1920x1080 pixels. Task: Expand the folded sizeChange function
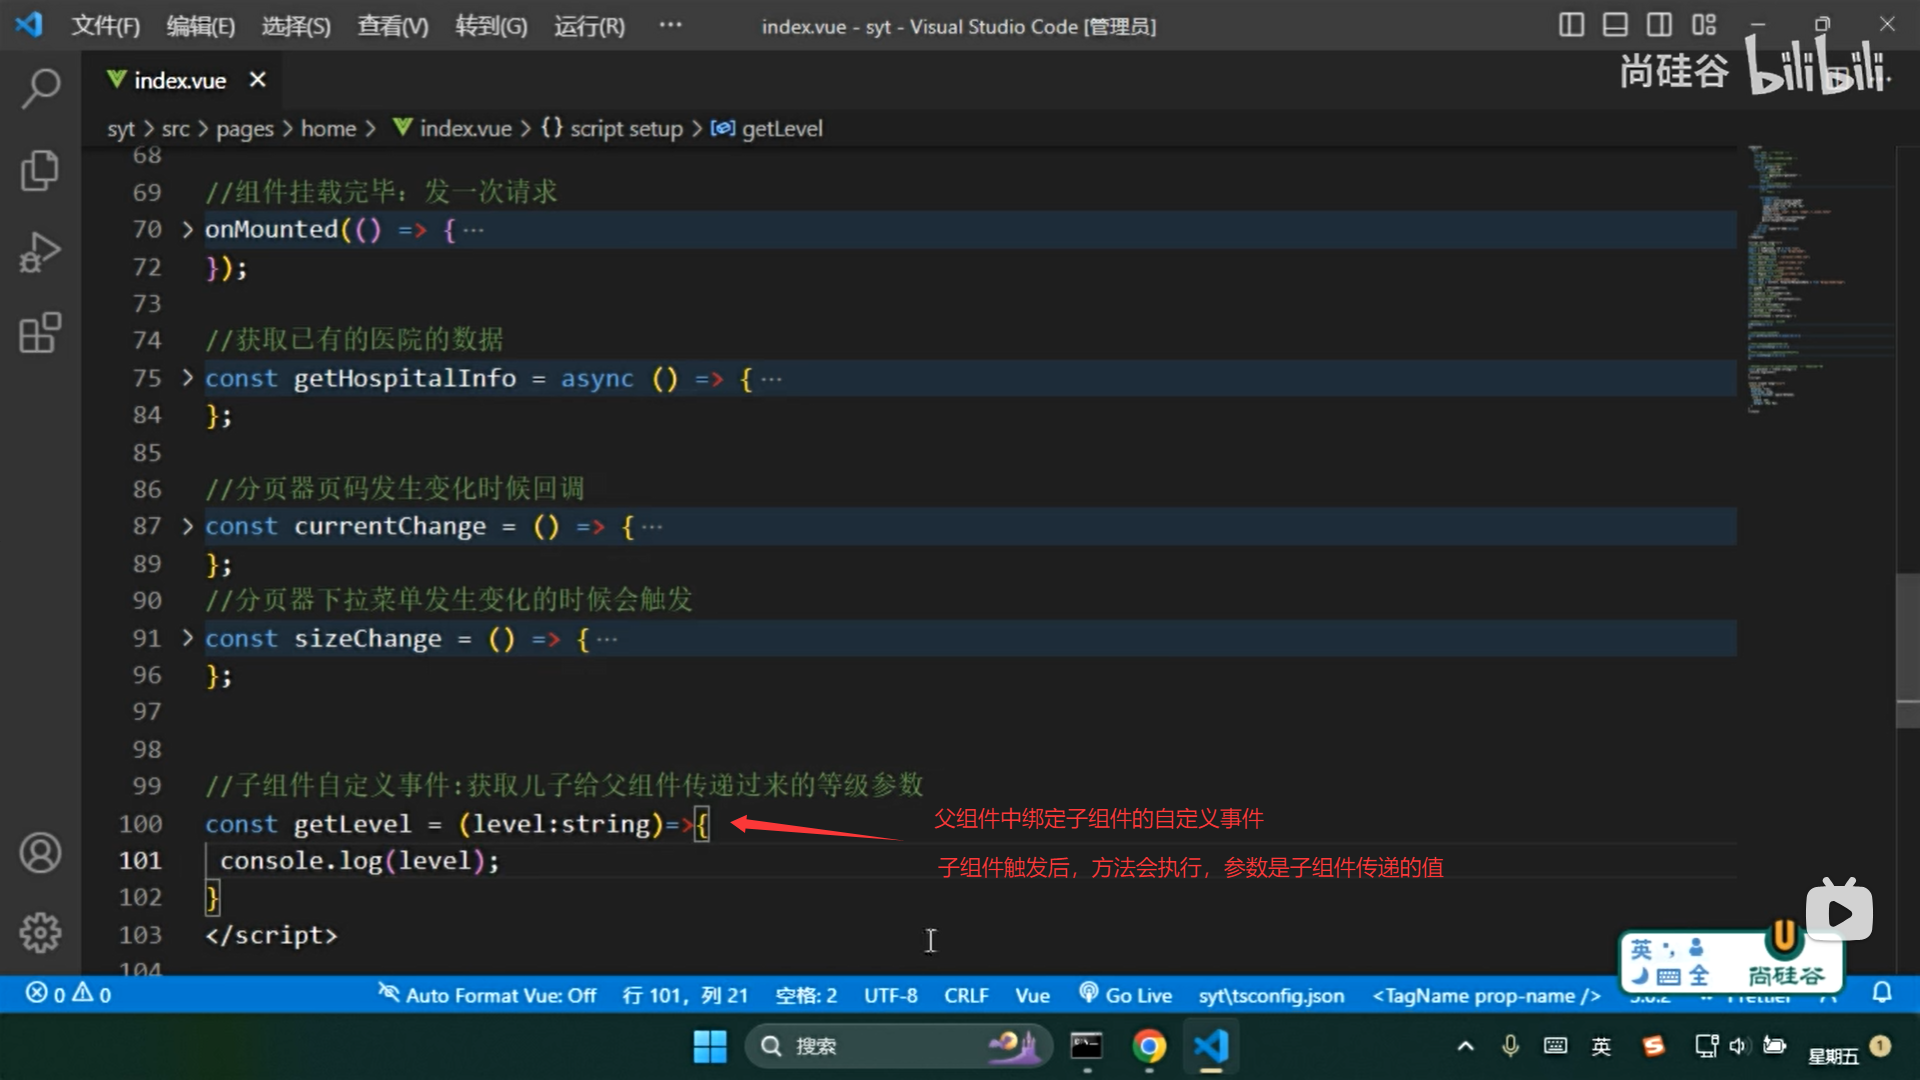coord(187,638)
